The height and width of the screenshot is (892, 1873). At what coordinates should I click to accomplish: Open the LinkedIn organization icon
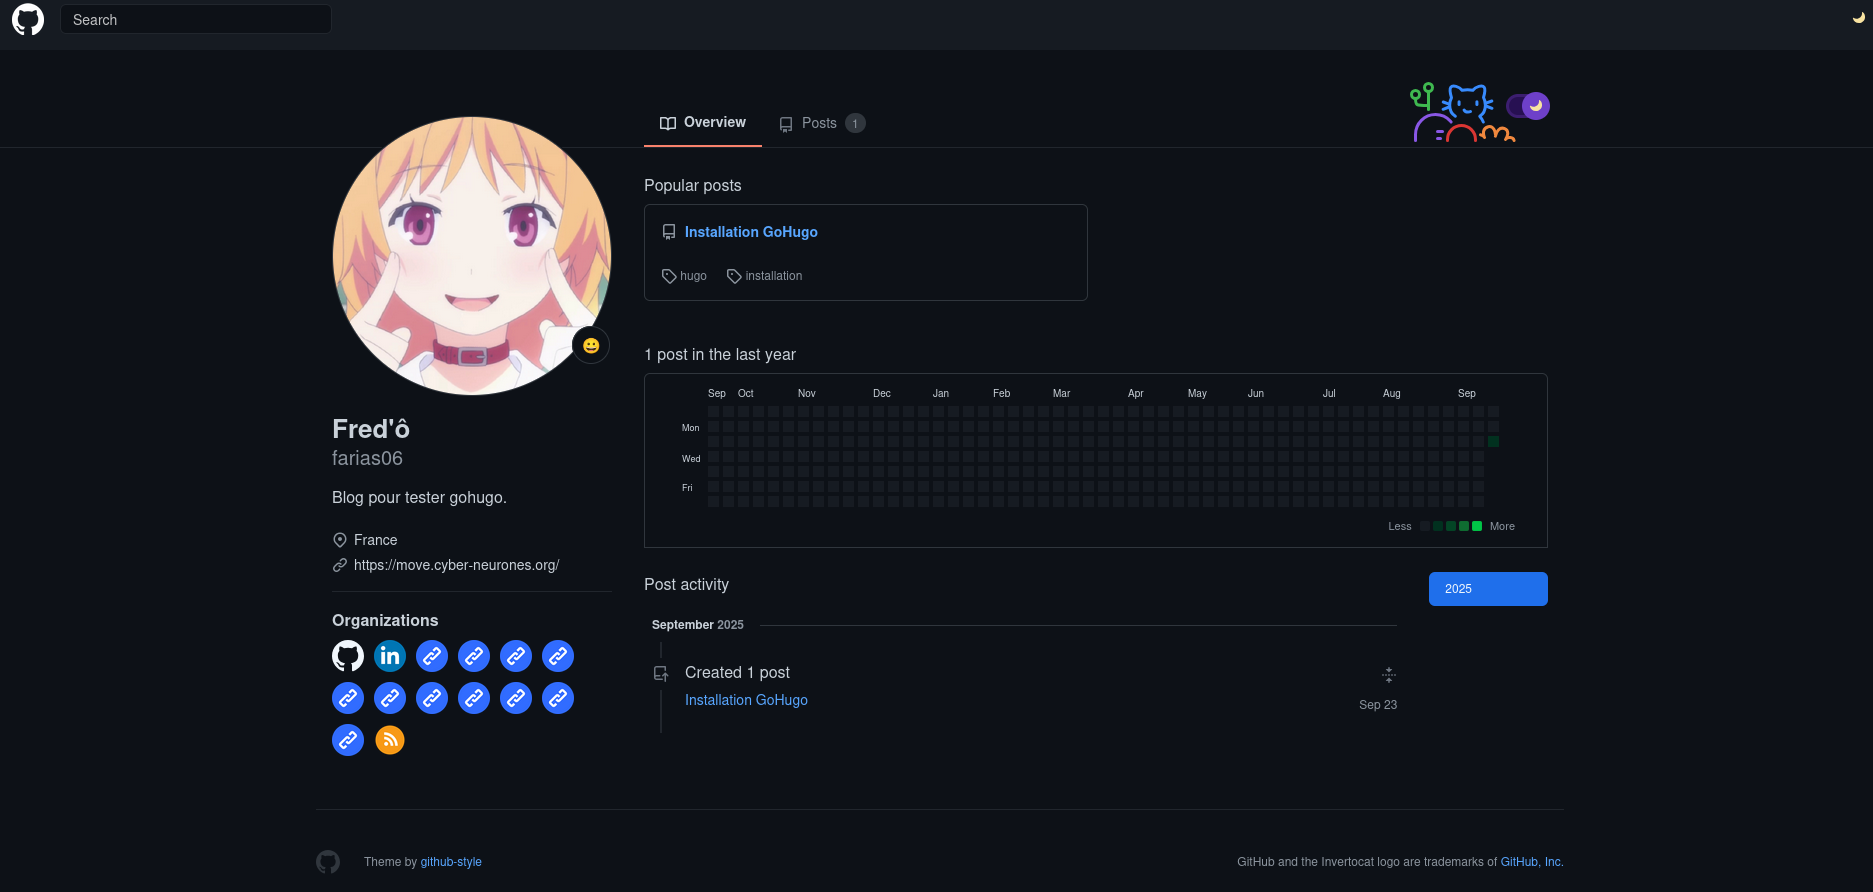(x=390, y=656)
